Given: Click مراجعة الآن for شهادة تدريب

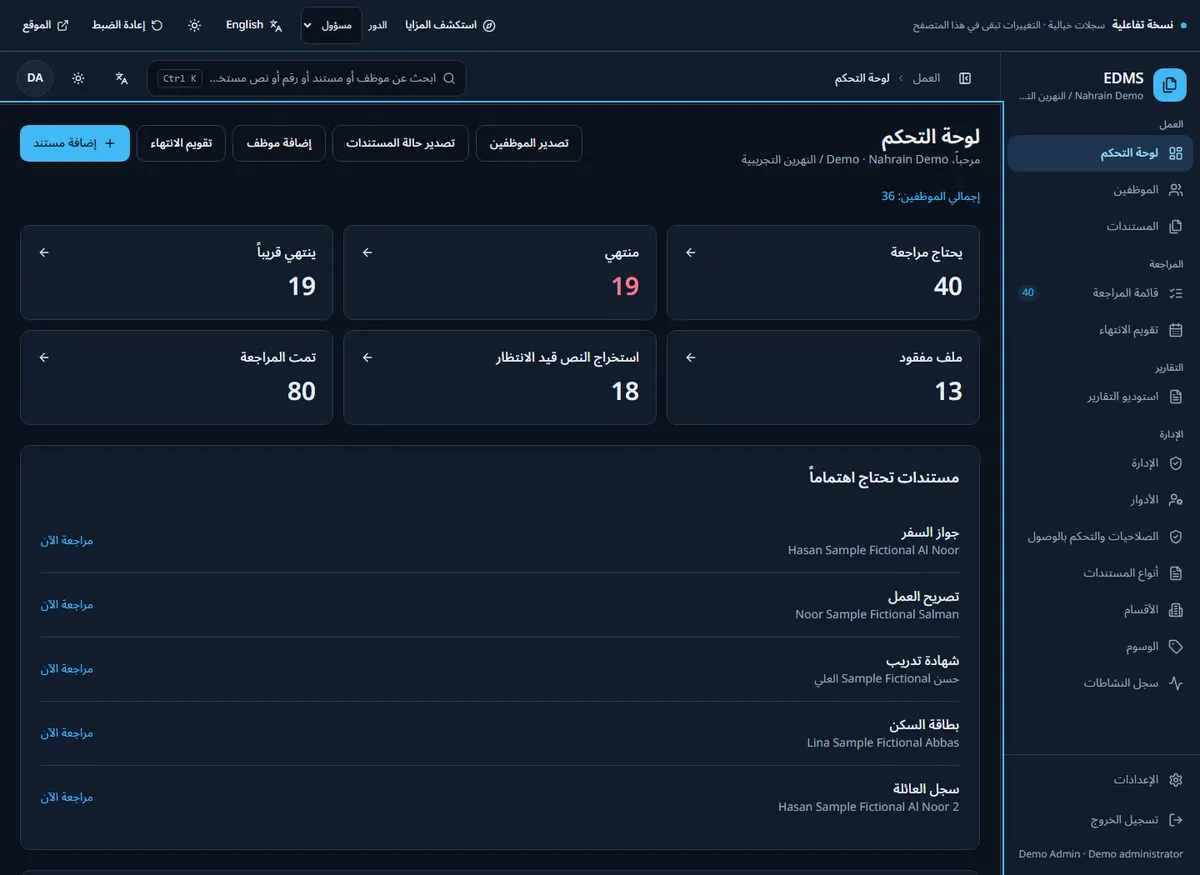Looking at the screenshot, I should [67, 669].
